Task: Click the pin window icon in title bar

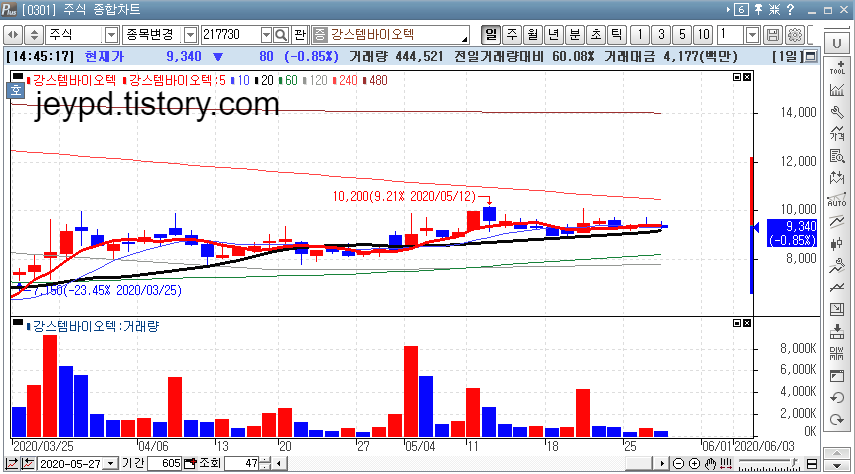Action: [758, 9]
